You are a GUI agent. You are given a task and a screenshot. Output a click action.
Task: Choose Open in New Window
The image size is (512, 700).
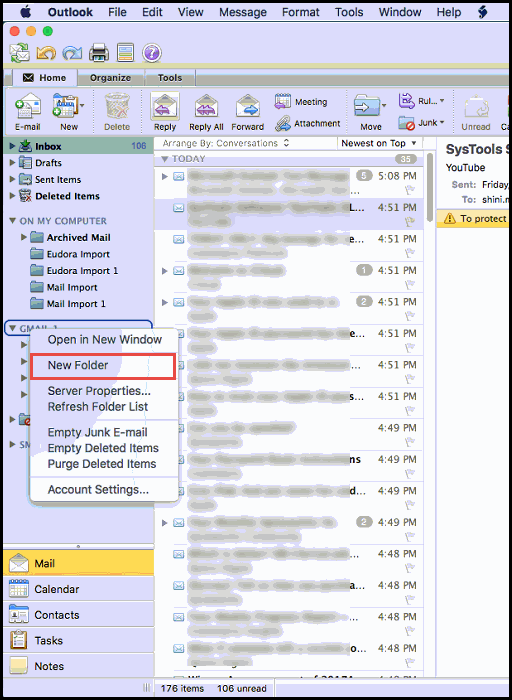(x=104, y=340)
